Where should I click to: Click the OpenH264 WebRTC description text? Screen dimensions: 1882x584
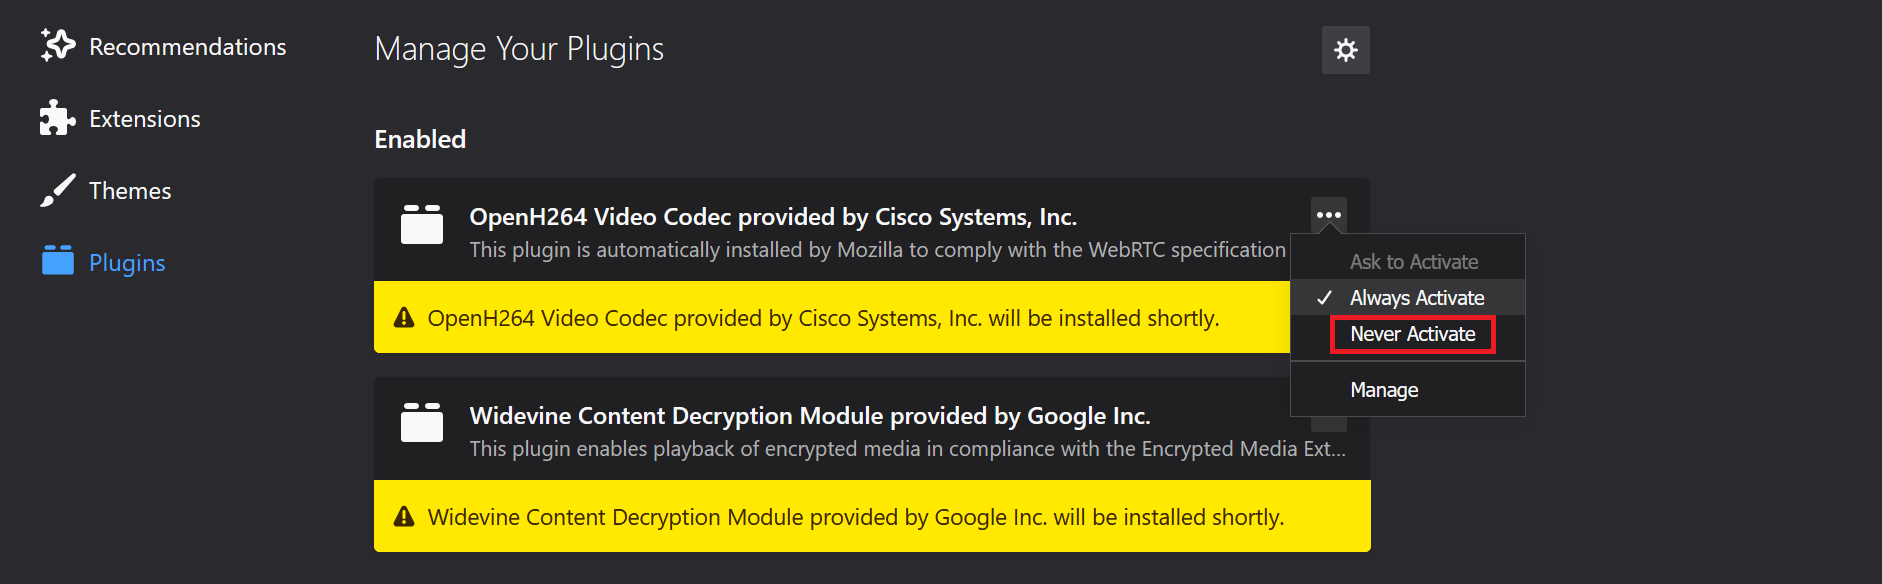pyautogui.click(x=877, y=250)
